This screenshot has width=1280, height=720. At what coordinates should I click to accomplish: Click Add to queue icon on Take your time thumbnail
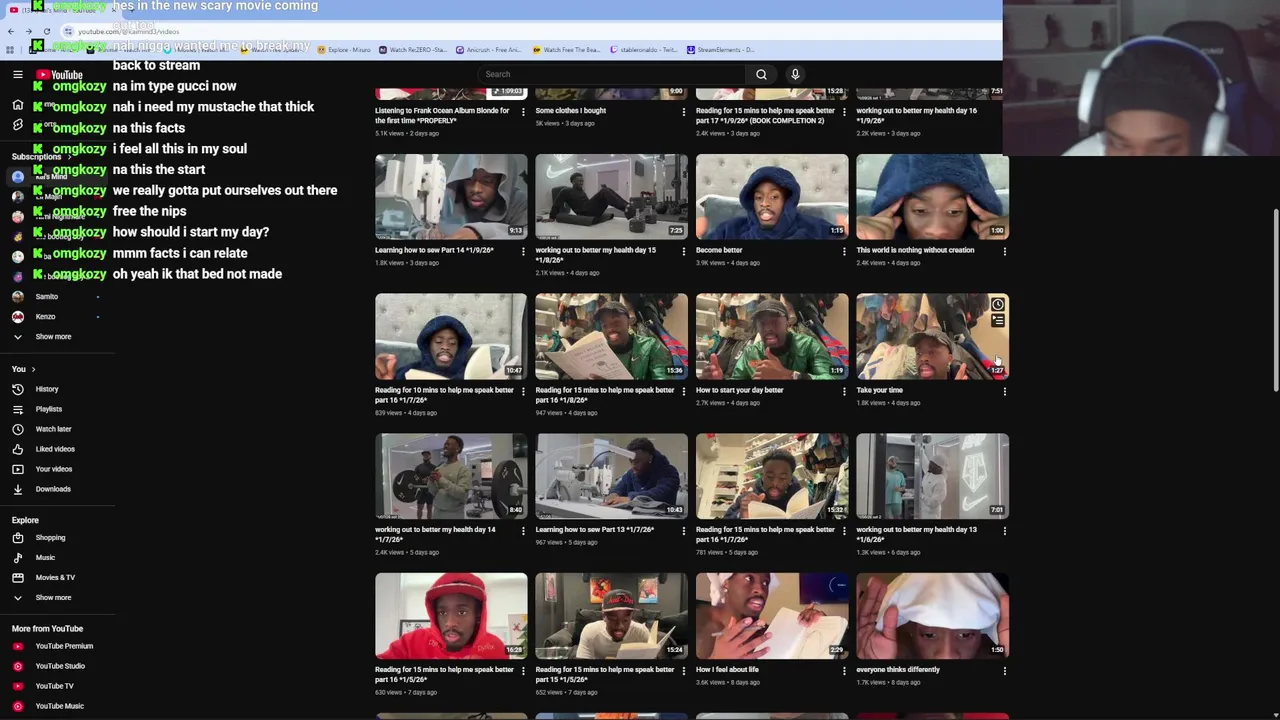(x=997, y=321)
